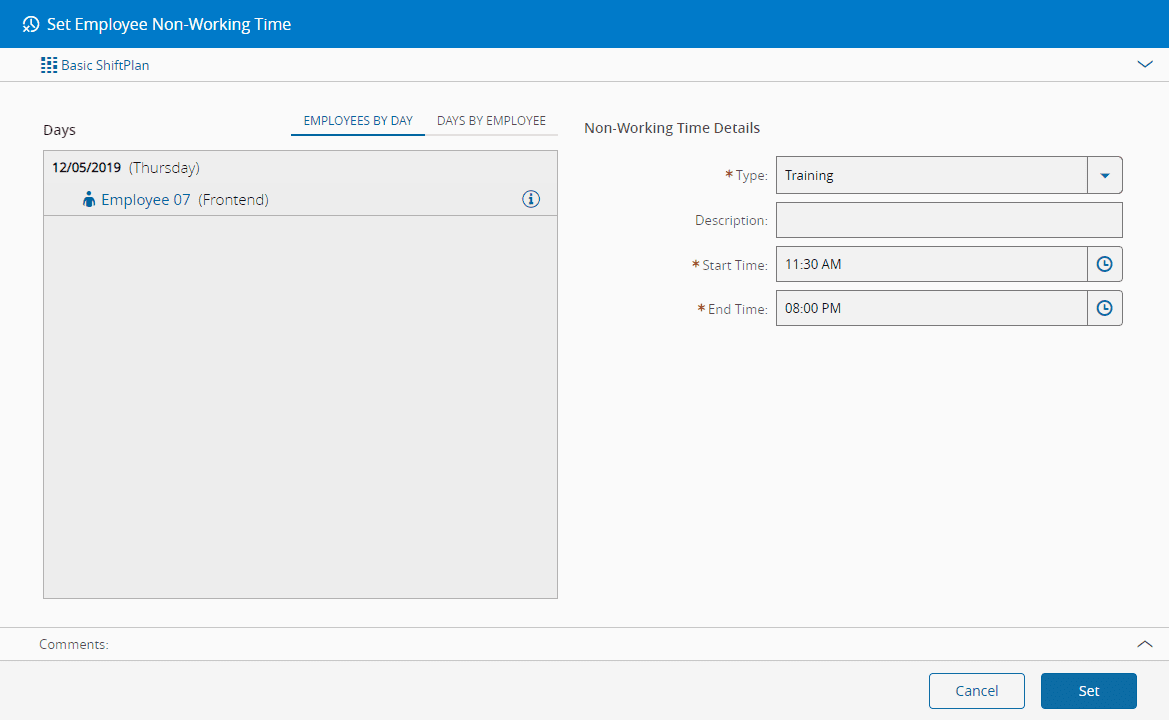
Task: Toggle the Comments section chevron
Action: 1145,644
